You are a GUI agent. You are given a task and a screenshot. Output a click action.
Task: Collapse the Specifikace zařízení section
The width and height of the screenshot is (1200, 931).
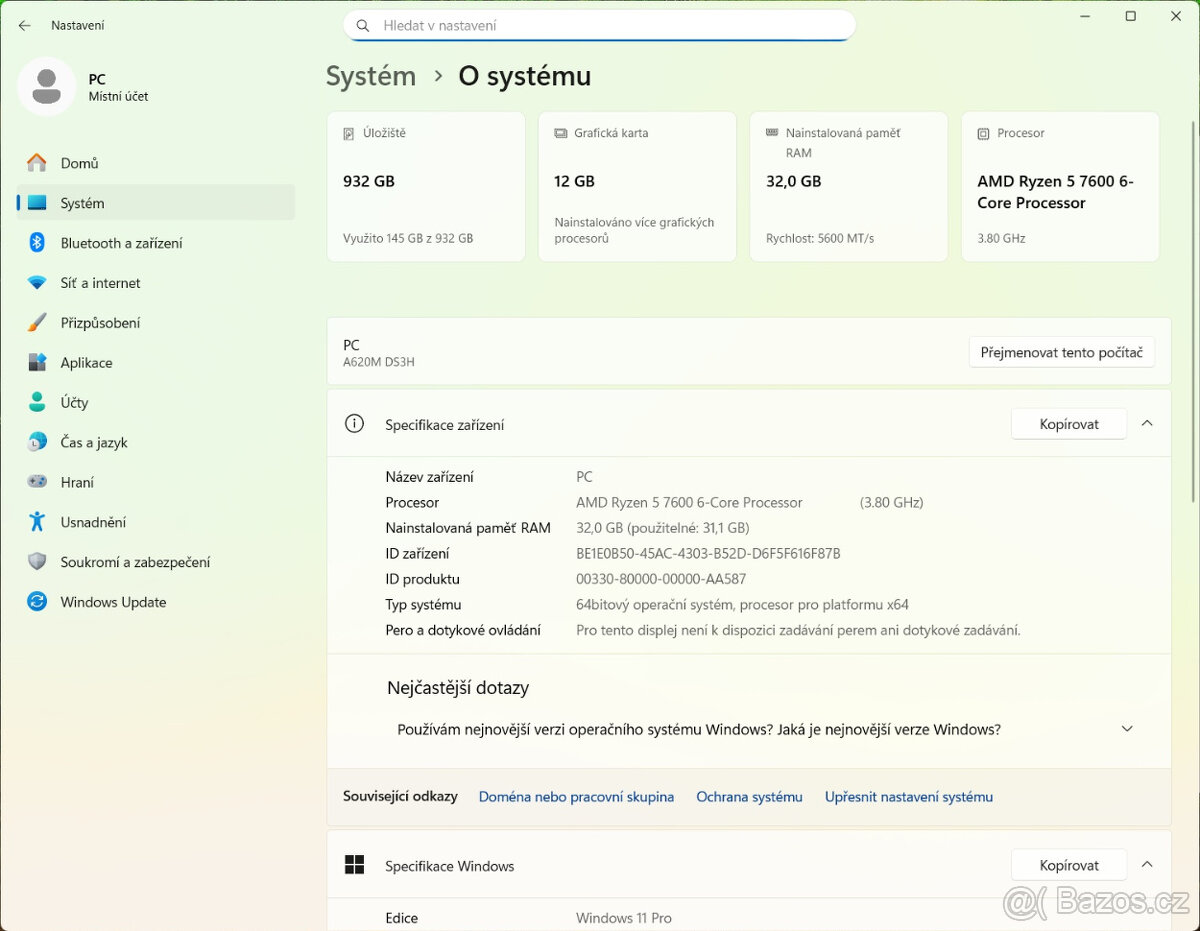(1147, 424)
